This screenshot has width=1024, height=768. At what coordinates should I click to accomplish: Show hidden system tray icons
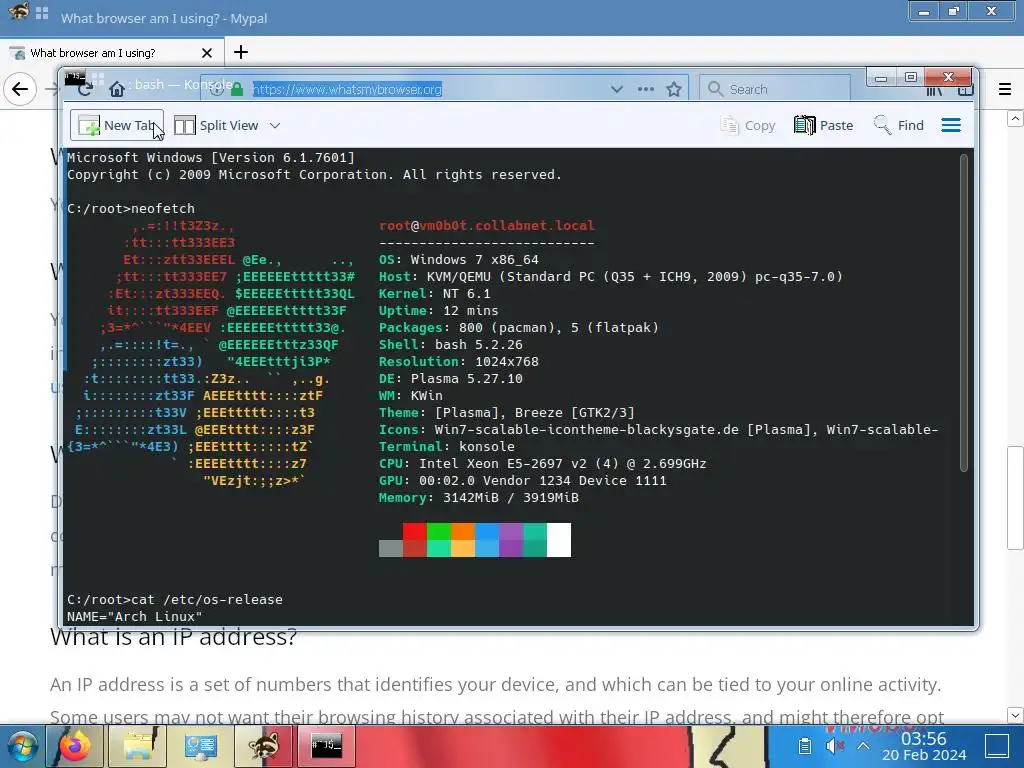click(863, 746)
